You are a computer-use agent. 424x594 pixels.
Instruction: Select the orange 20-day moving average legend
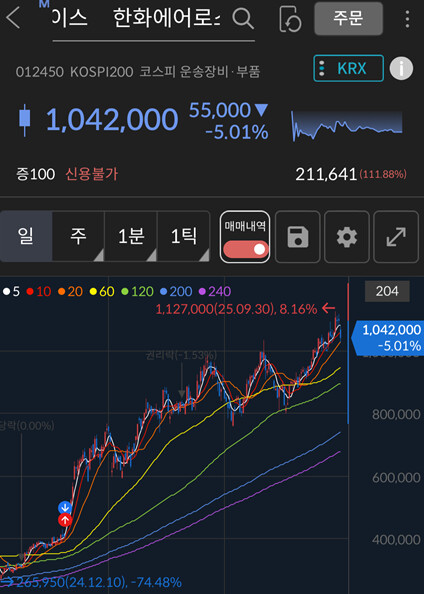70,291
